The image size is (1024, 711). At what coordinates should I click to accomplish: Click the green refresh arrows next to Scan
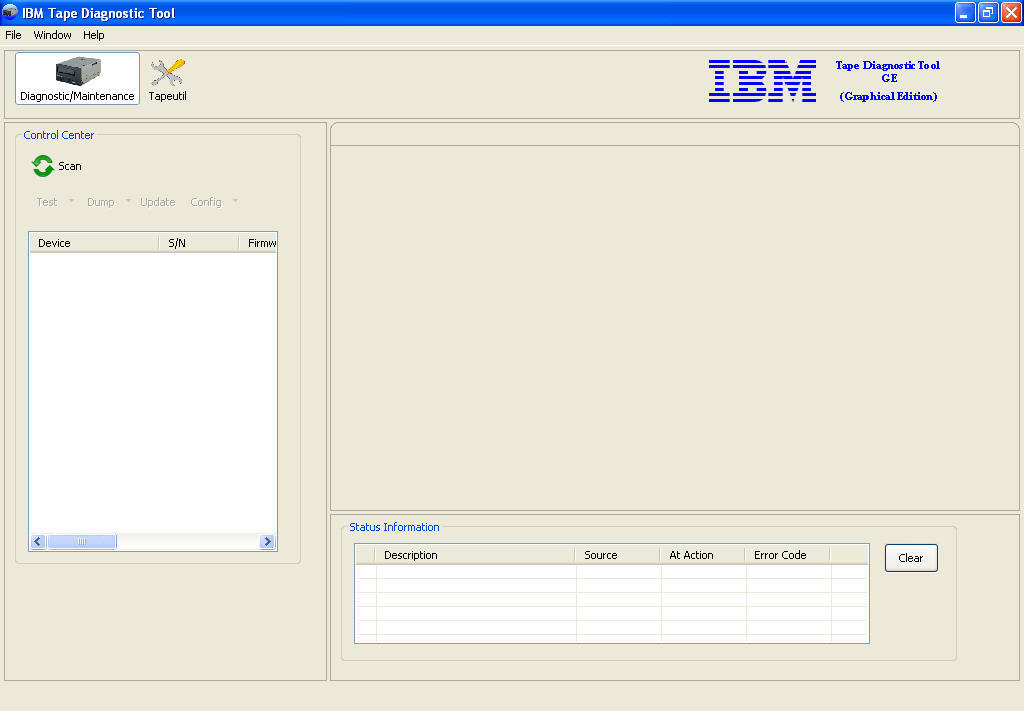coord(42,166)
